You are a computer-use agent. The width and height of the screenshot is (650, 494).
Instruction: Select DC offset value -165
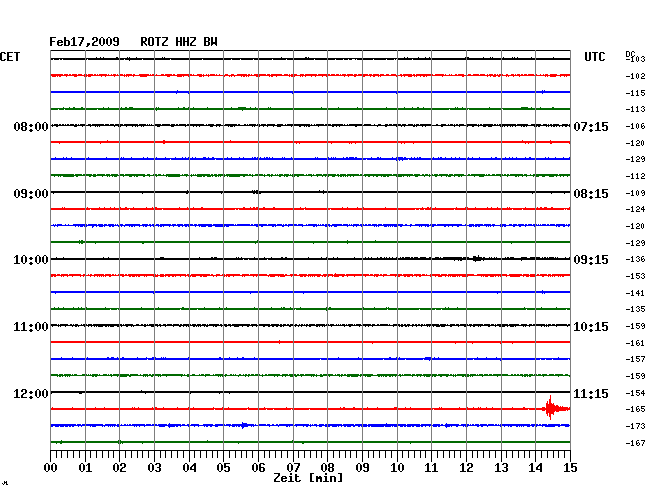636,409
